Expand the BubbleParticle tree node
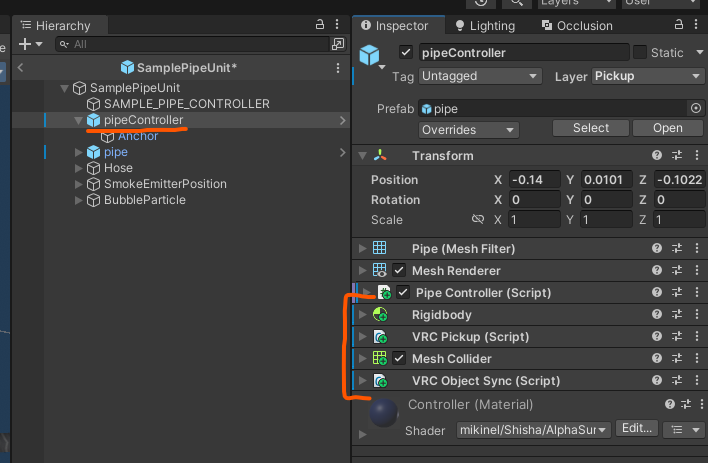Image resolution: width=708 pixels, height=463 pixels. pyautogui.click(x=79, y=201)
